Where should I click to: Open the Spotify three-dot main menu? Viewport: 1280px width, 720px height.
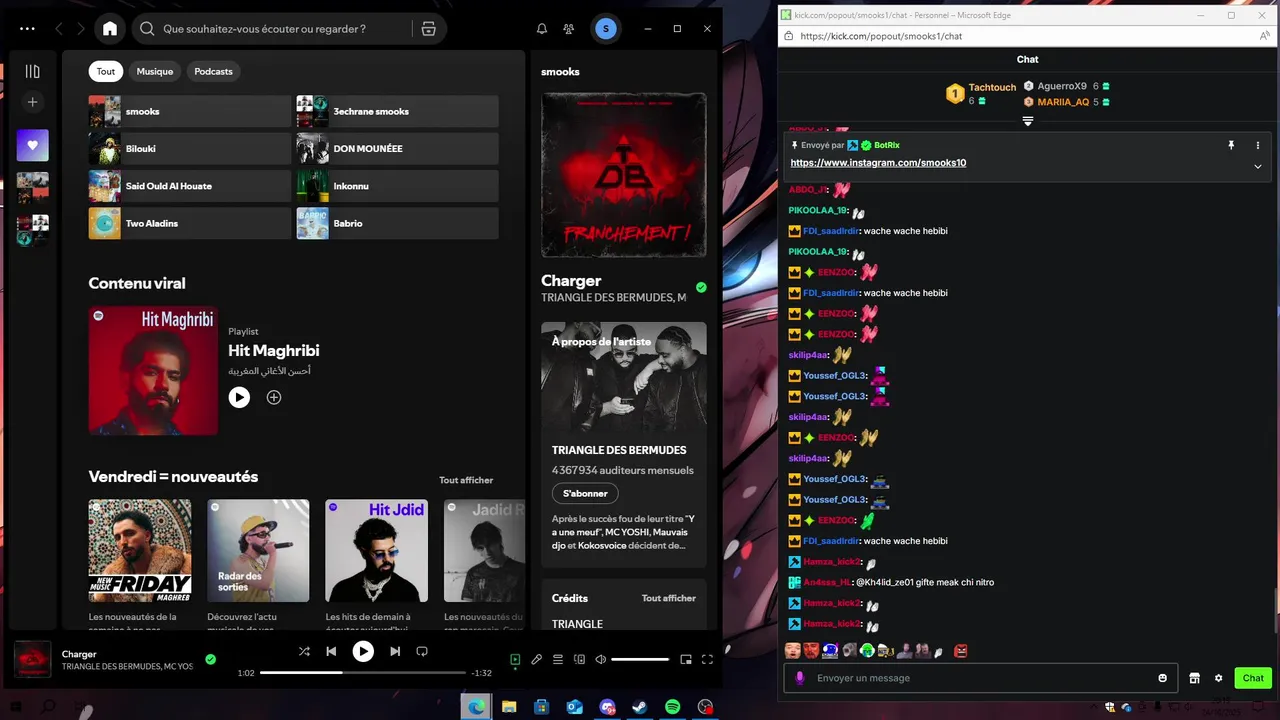(27, 29)
